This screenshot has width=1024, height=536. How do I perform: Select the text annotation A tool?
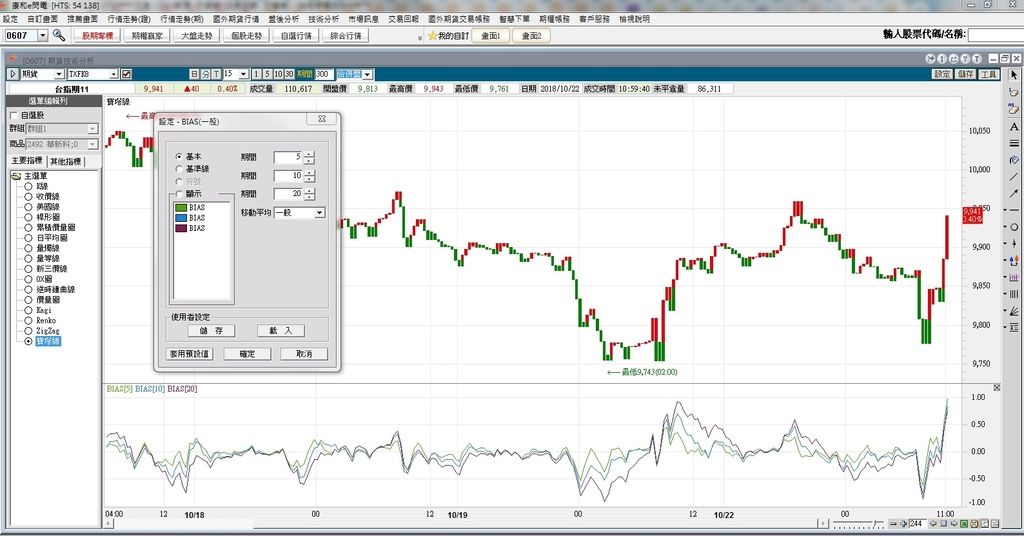(x=1014, y=127)
